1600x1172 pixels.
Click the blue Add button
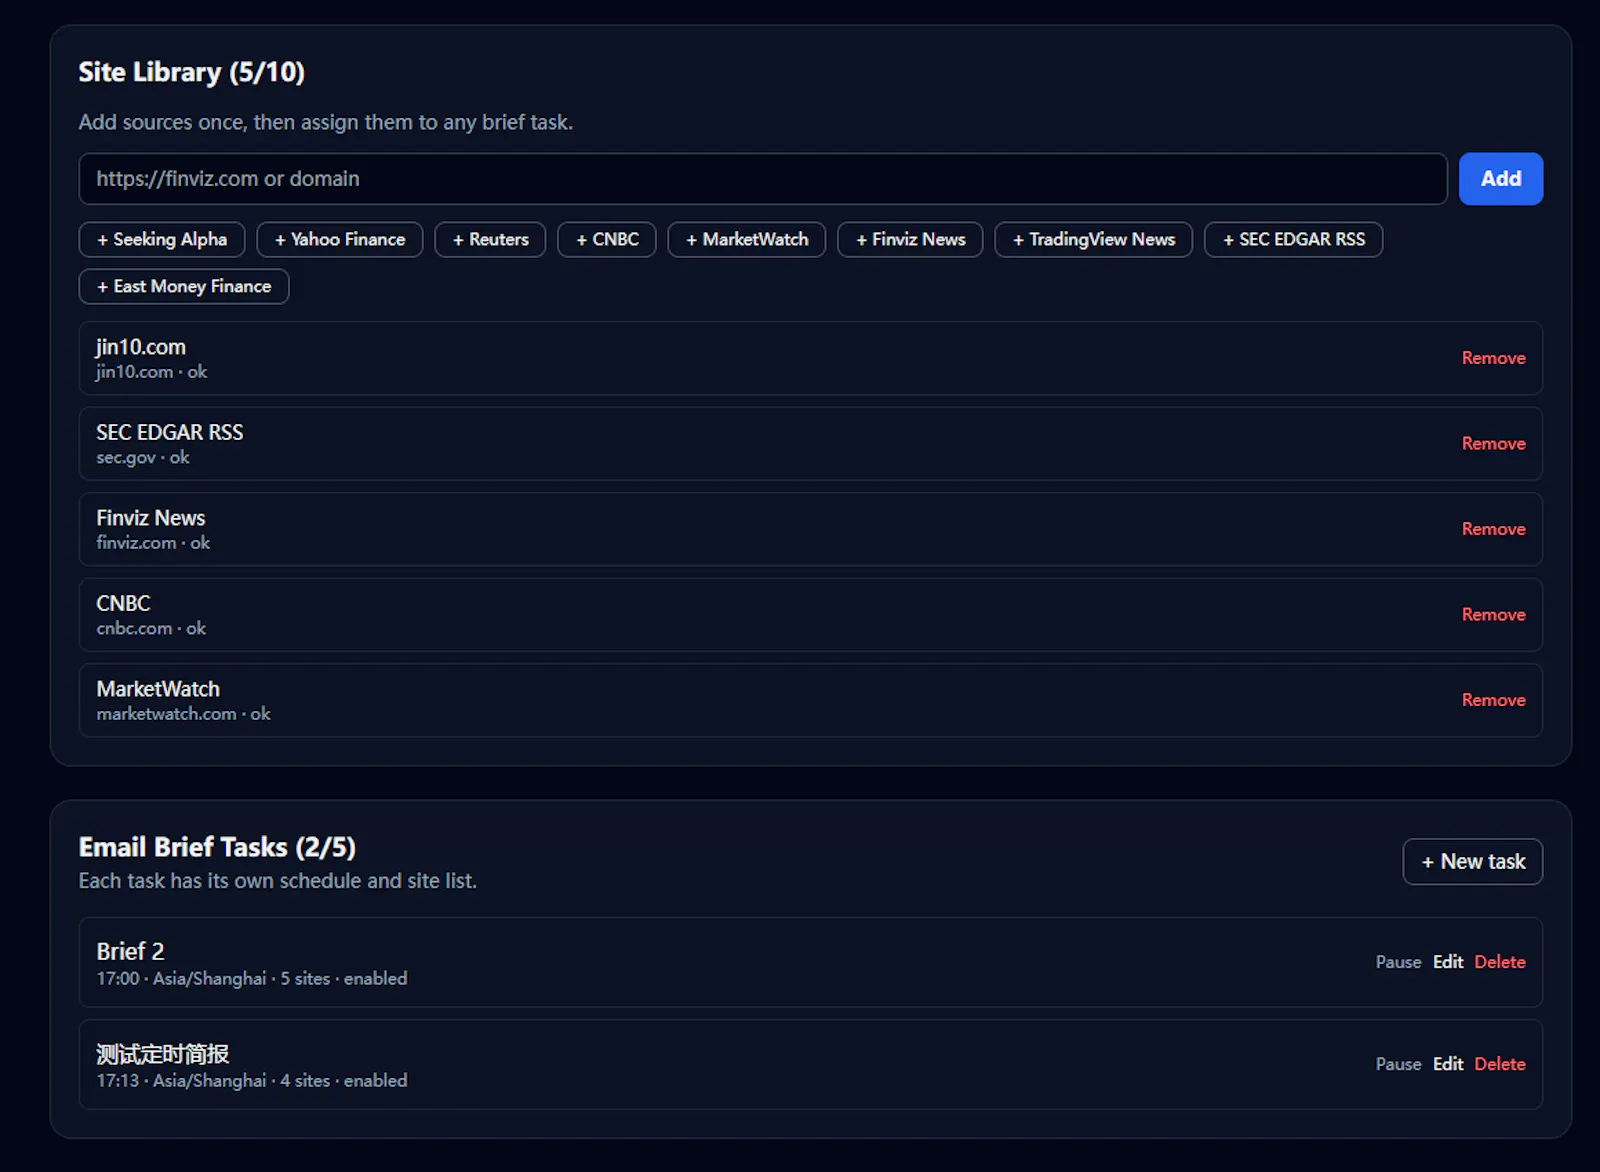click(x=1500, y=179)
